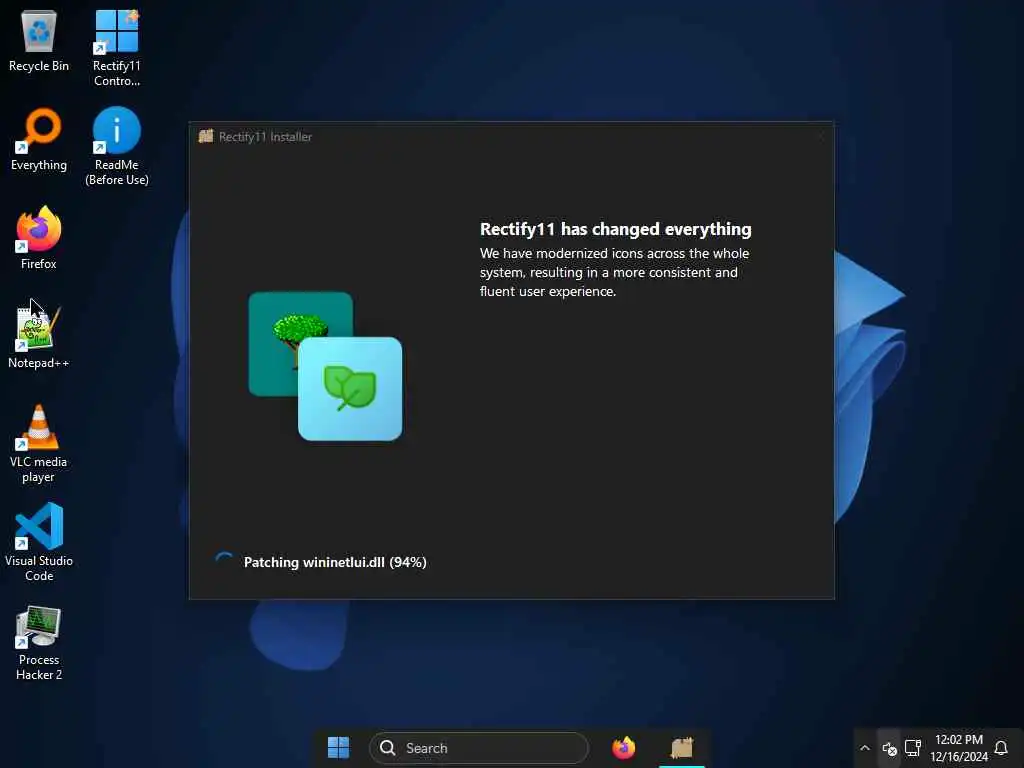Click the 'Rectify11 has changed everything' heading
The image size is (1024, 768).
(616, 229)
